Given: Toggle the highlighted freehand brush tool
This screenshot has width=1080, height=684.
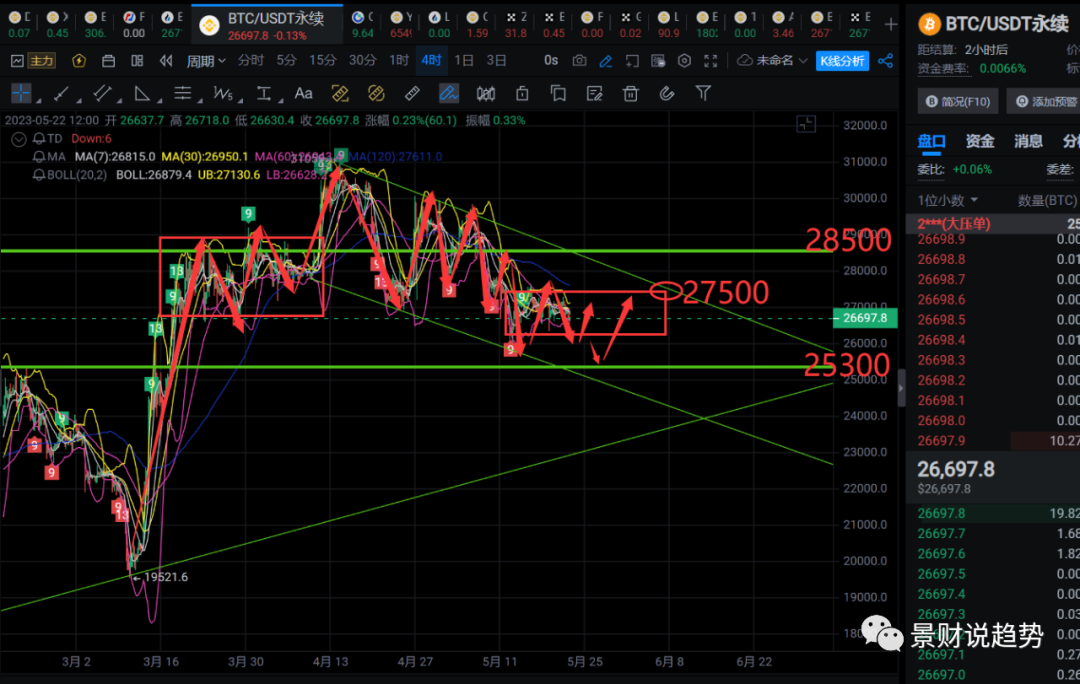Looking at the screenshot, I should [448, 93].
